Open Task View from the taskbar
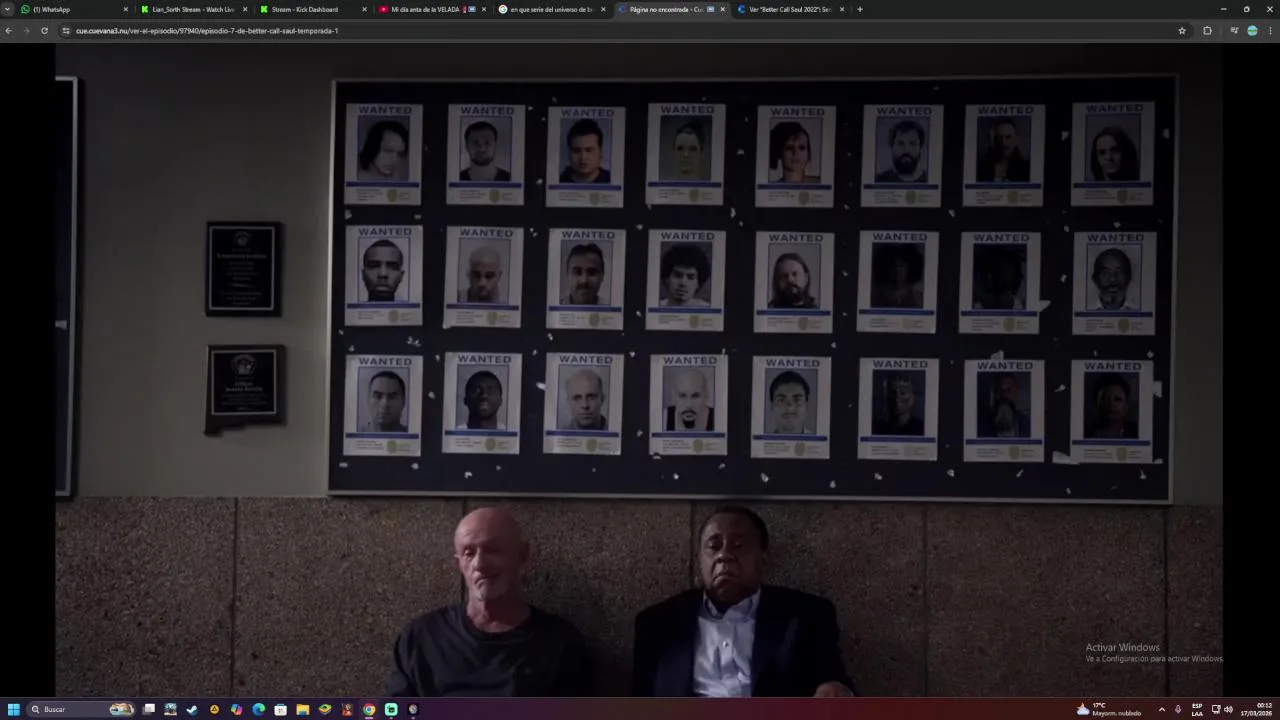 point(149,709)
